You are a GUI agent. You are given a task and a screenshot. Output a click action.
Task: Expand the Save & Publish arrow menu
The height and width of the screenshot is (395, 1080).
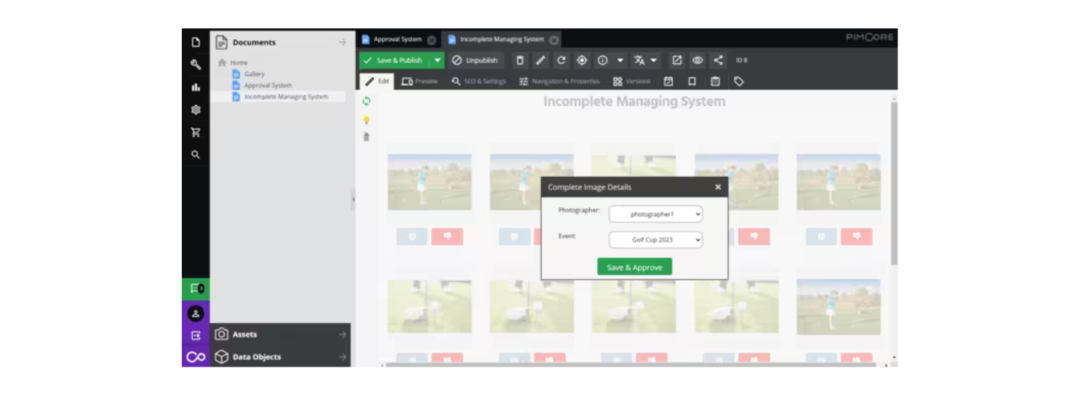[437, 61]
